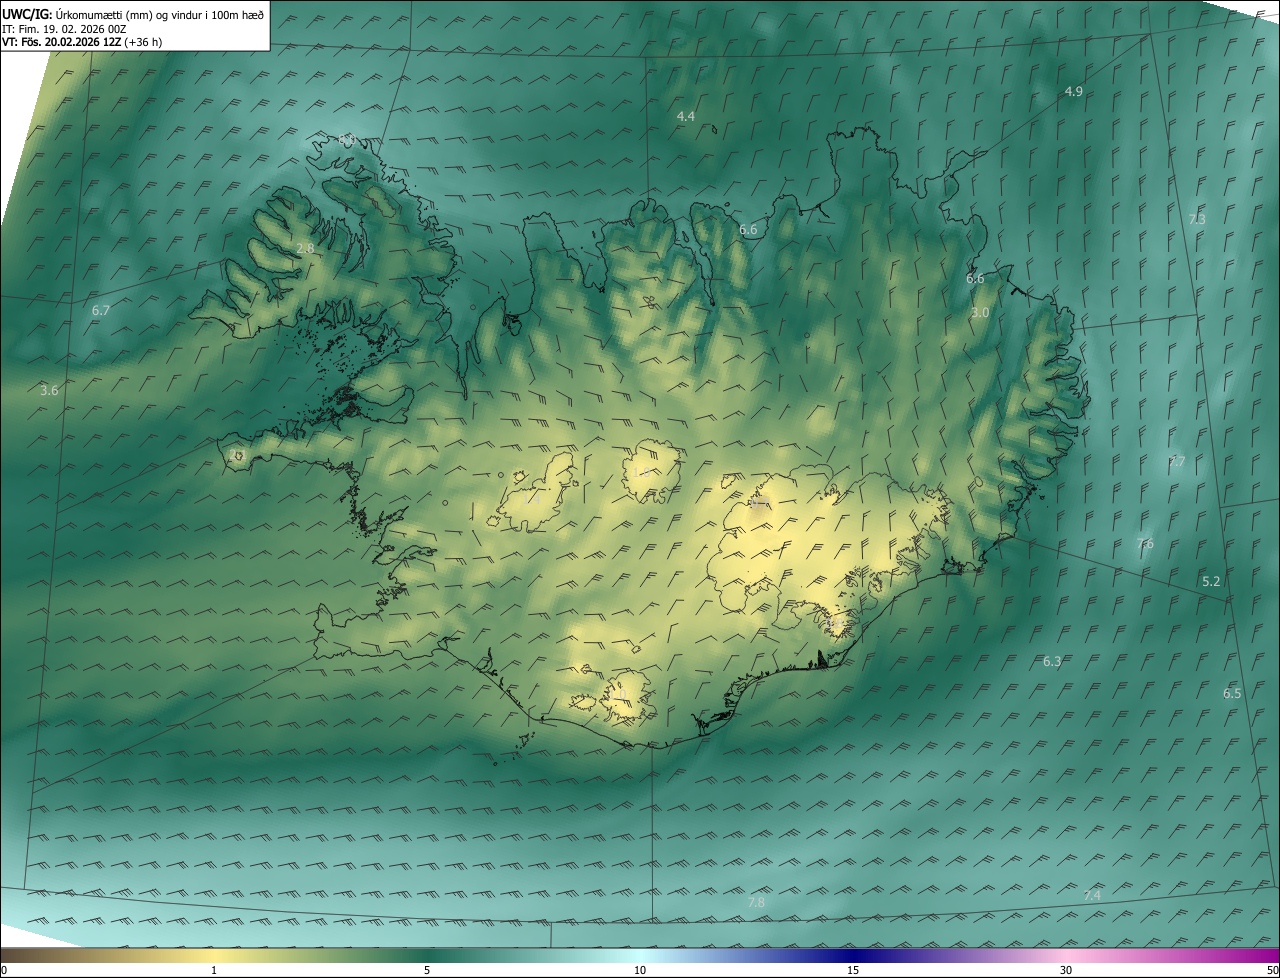Click the colour scale label 0
The height and width of the screenshot is (978, 1280).
4,970
